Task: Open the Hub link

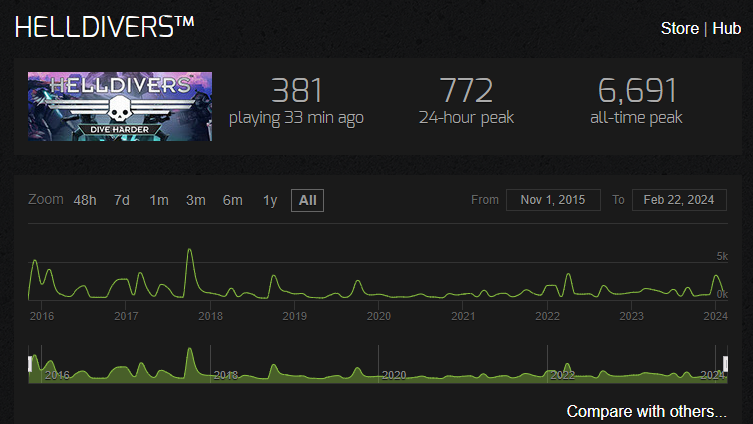Action: tap(727, 28)
